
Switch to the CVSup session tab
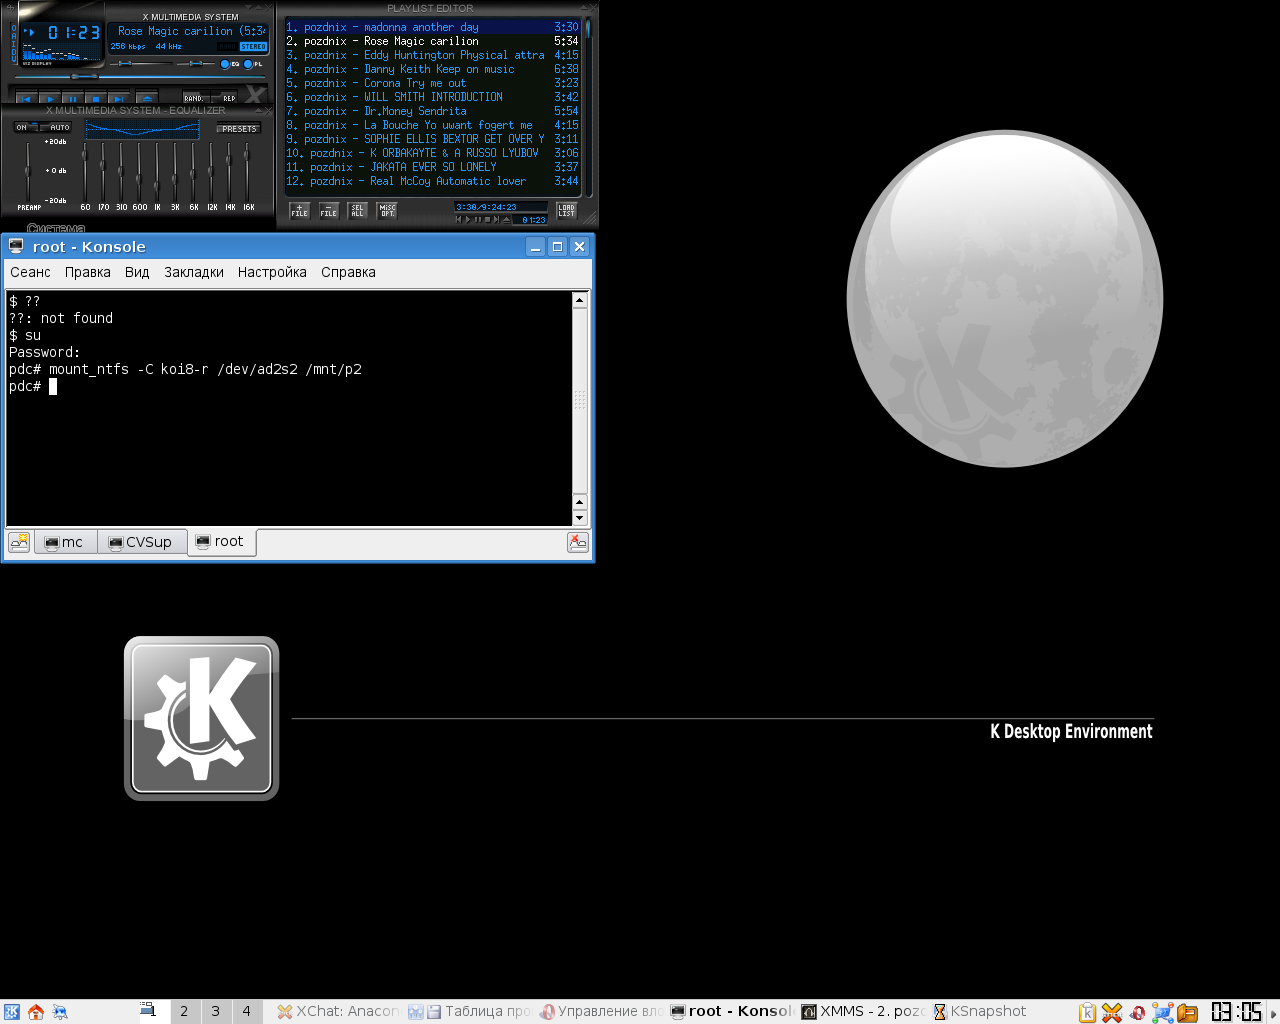tap(142, 542)
